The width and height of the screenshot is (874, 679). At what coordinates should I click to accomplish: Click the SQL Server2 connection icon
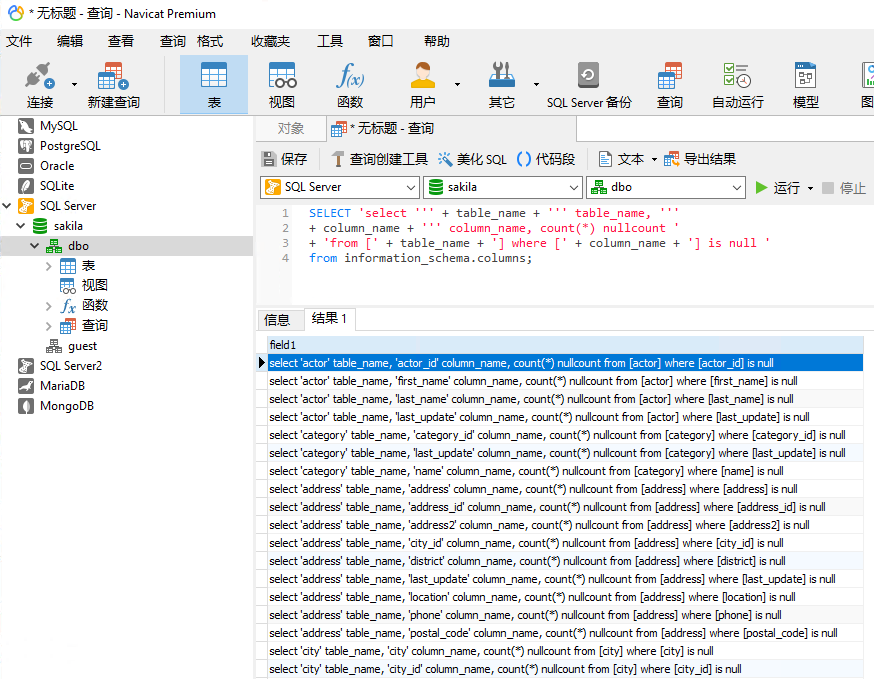[26, 366]
